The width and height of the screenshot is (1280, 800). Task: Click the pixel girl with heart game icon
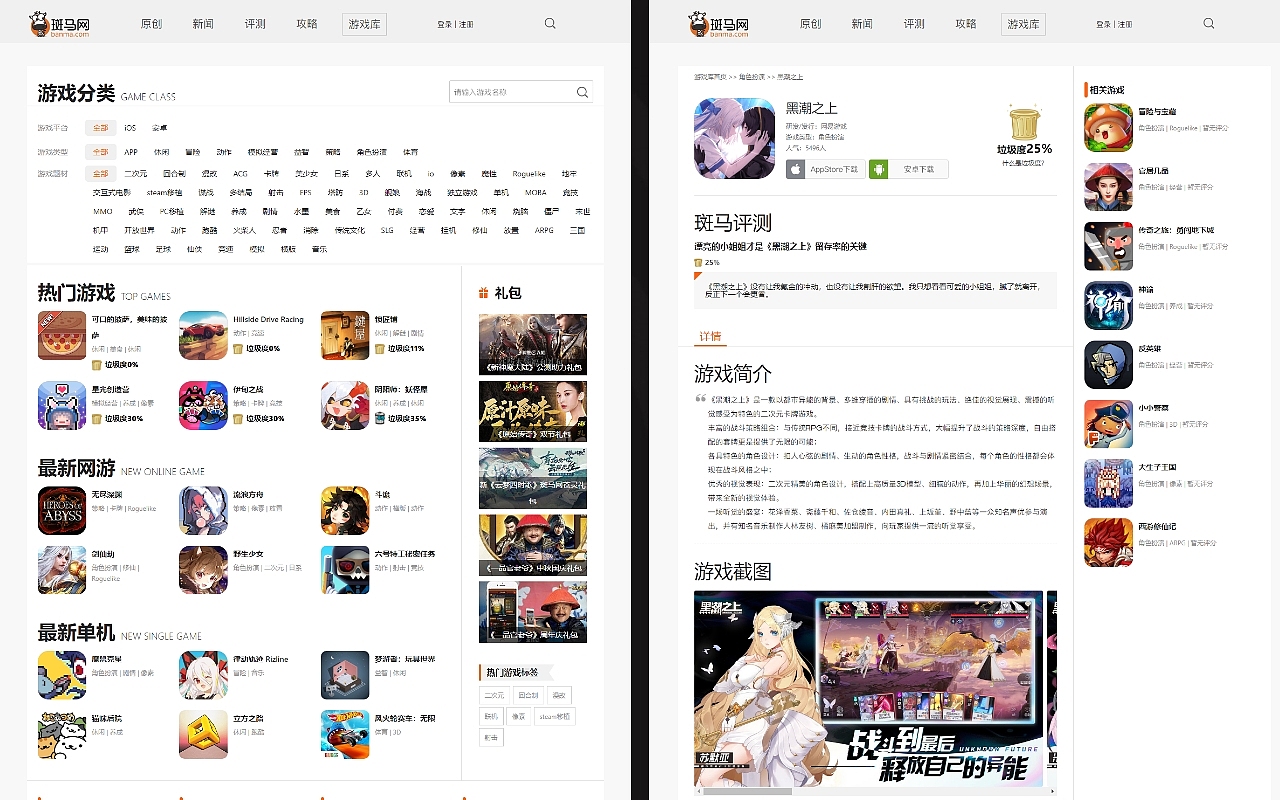62,405
